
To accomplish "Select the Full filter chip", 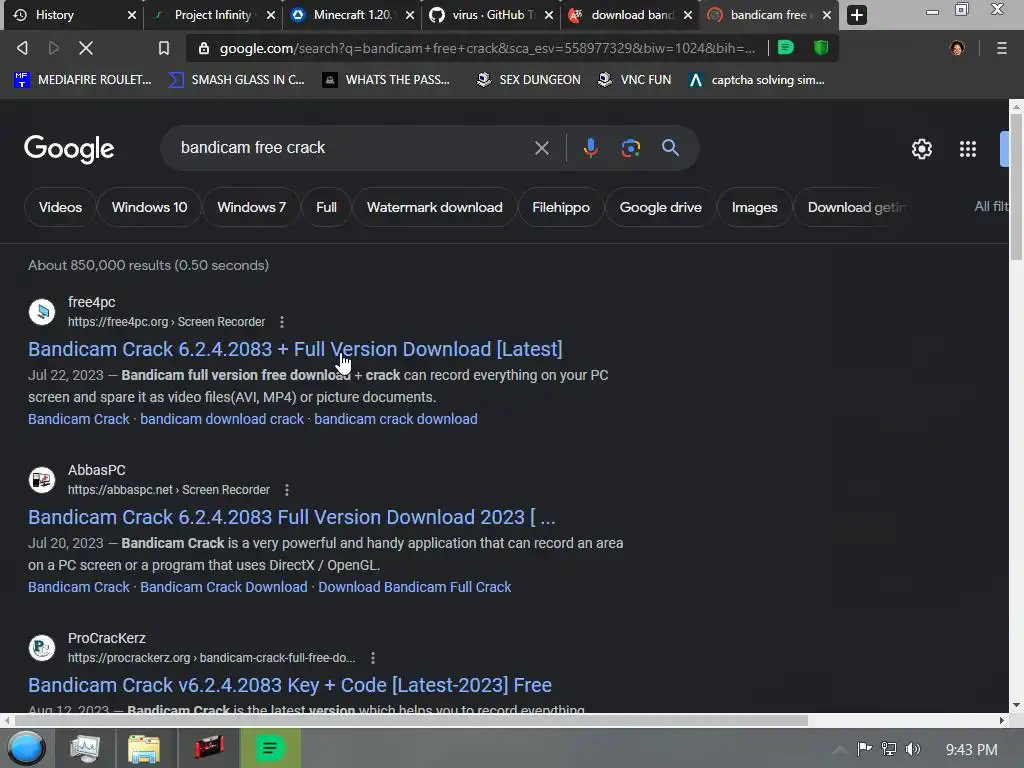I will 326,207.
